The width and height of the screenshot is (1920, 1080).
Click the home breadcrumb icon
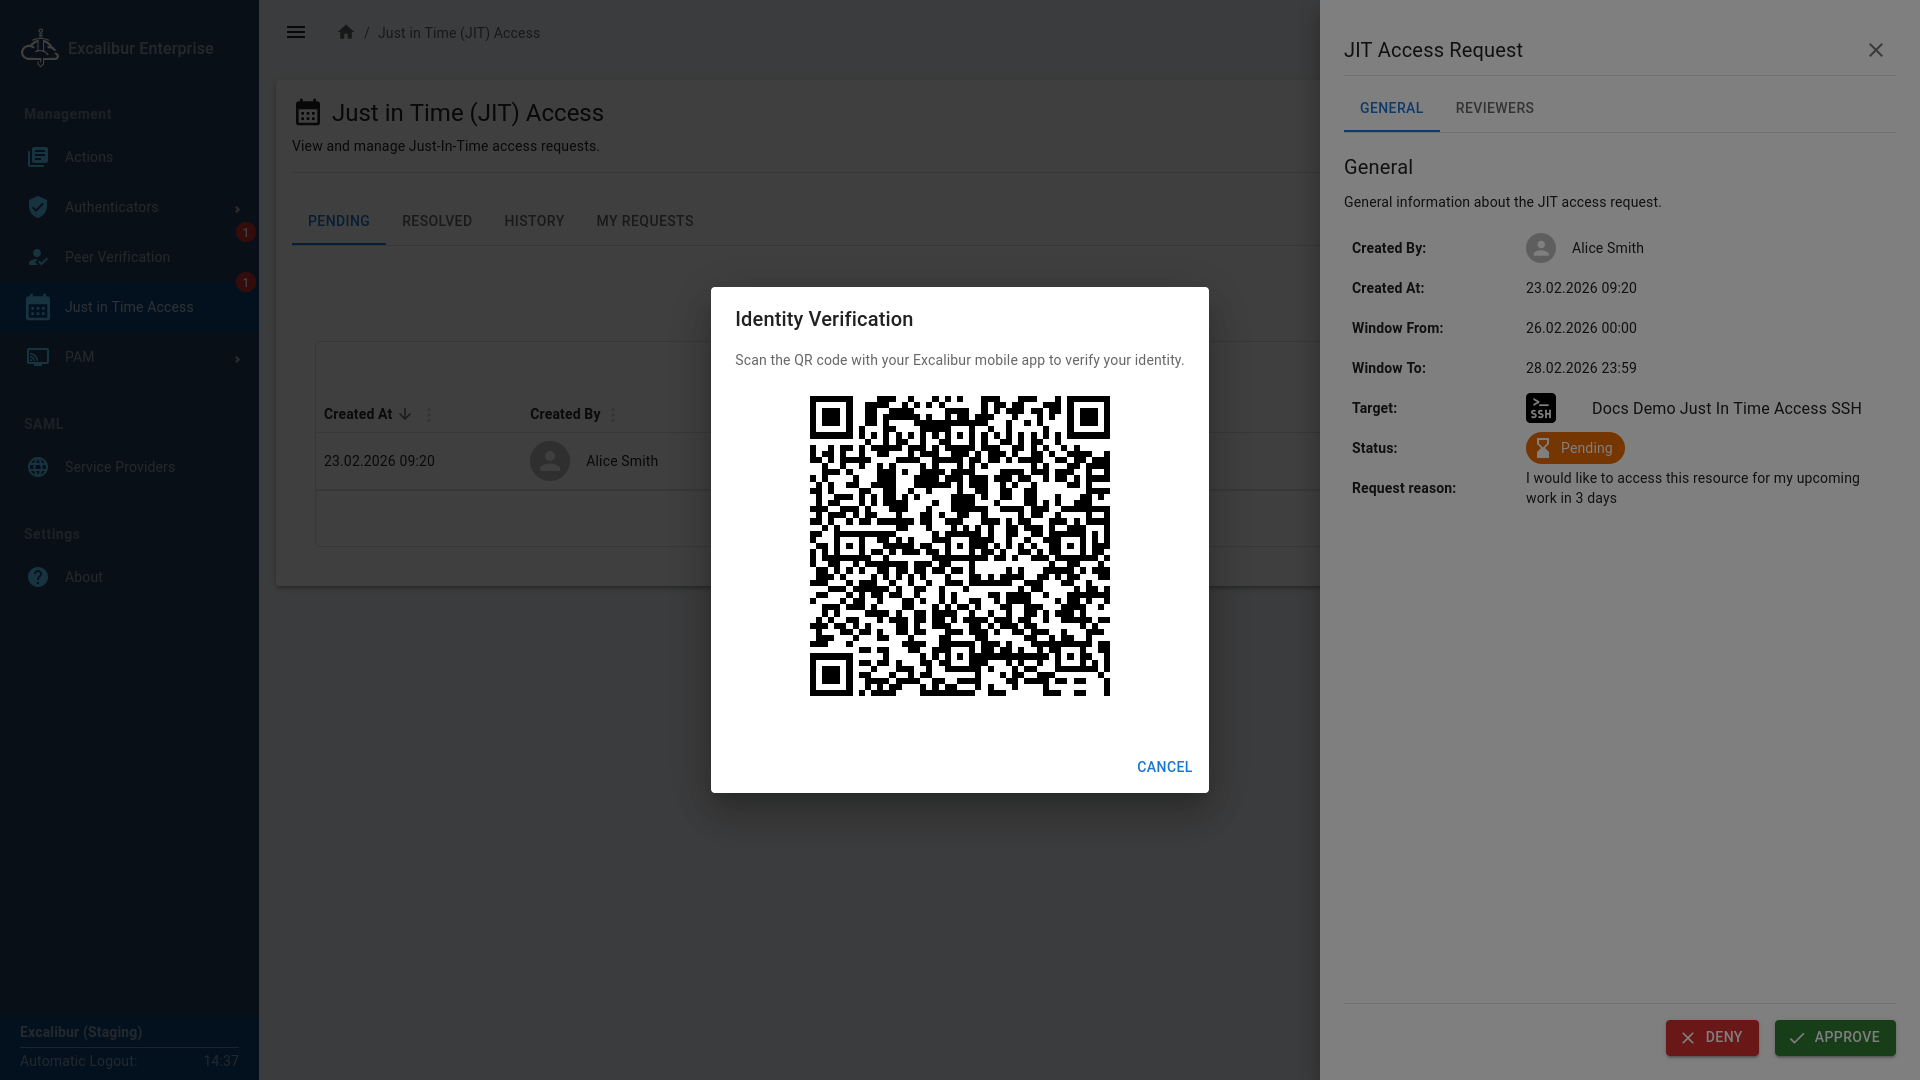[x=346, y=32]
